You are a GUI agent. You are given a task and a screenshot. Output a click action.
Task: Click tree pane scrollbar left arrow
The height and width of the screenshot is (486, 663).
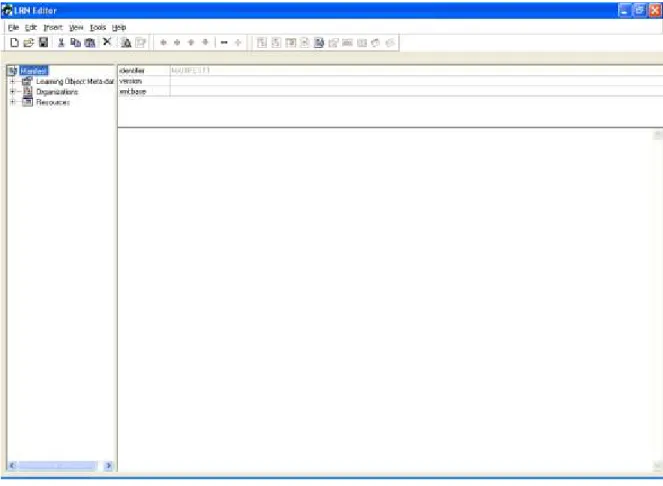tap(12, 466)
